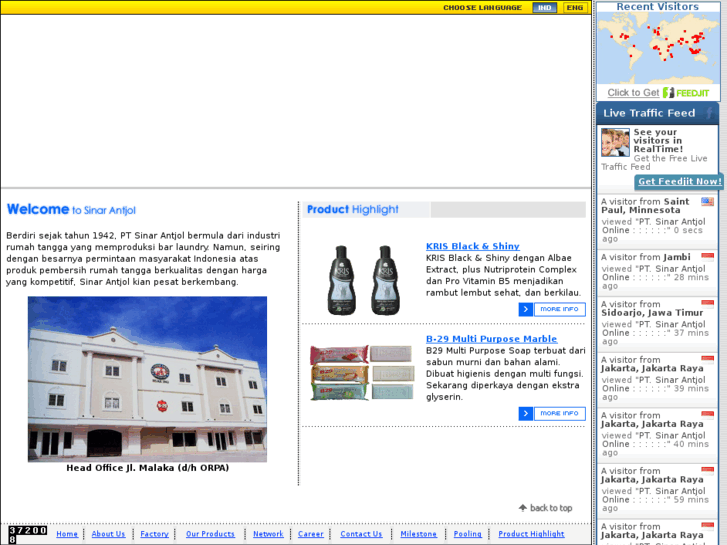Screen dimensions: 727x545
Task: Click More Info for KRIS Black & Shiny
Action: click(x=560, y=309)
